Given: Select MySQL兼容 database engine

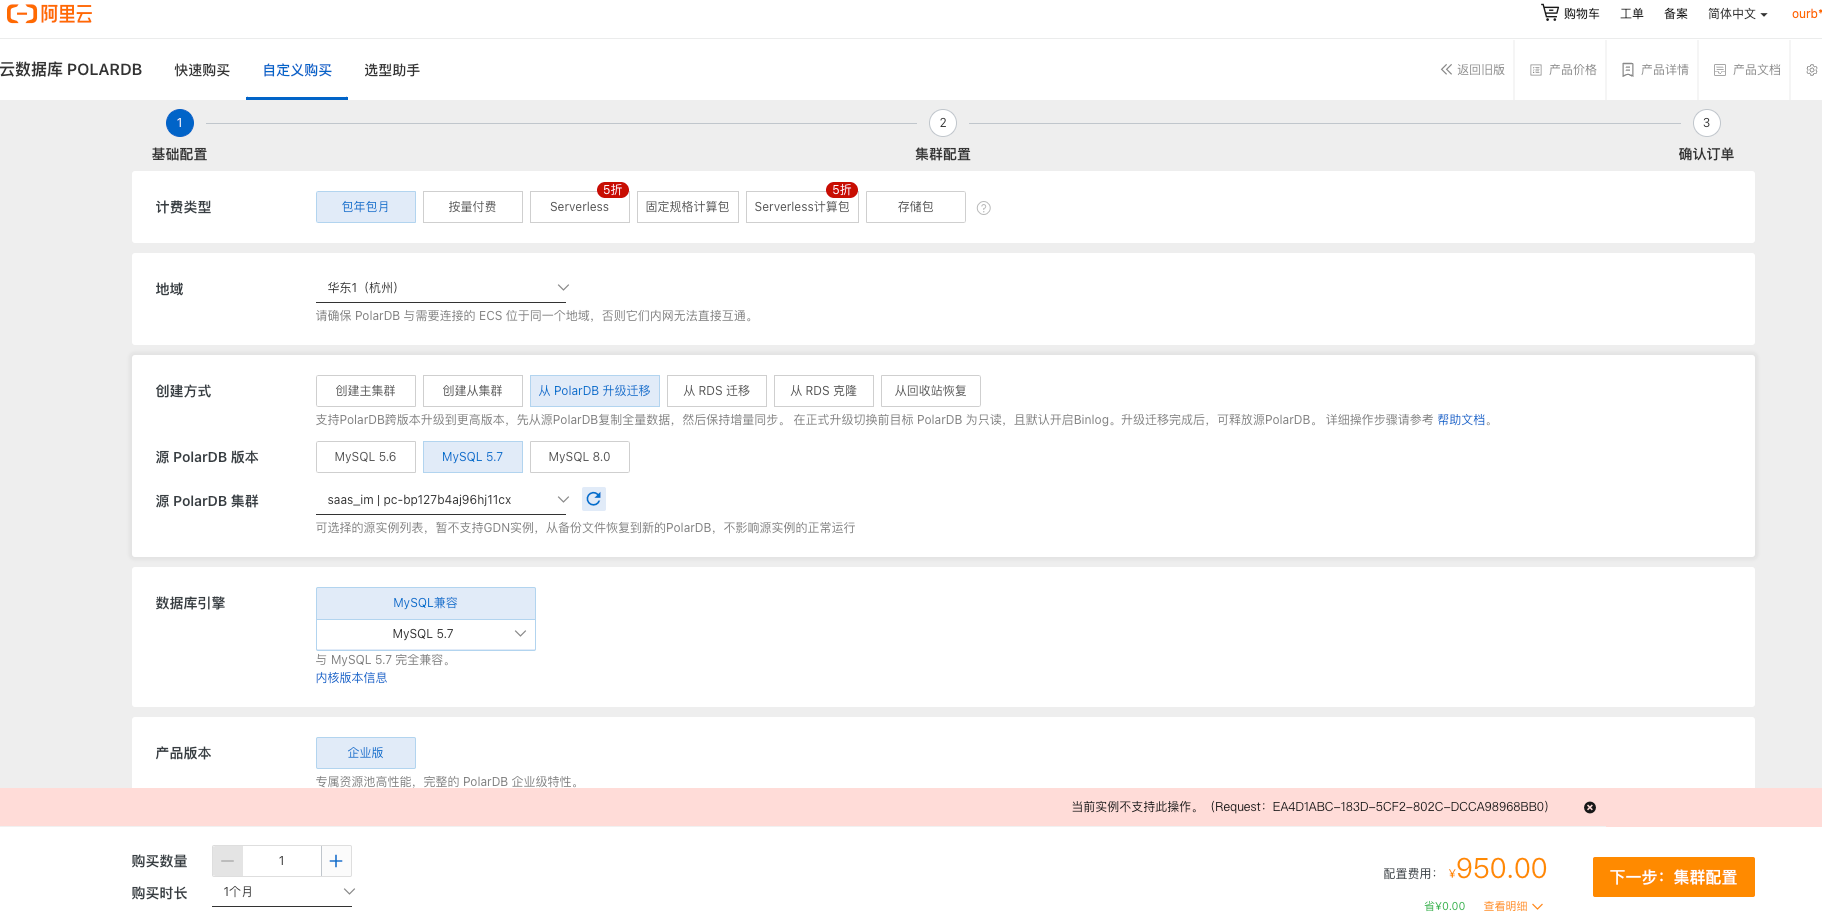Looking at the screenshot, I should pos(426,603).
